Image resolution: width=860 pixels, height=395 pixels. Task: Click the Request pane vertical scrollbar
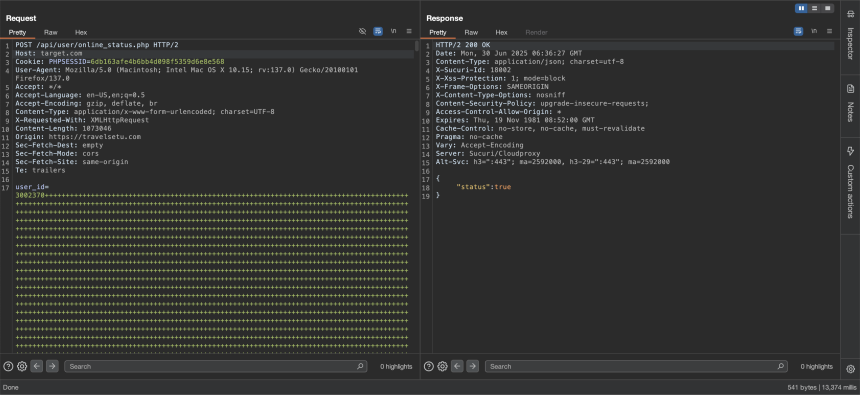417,46
